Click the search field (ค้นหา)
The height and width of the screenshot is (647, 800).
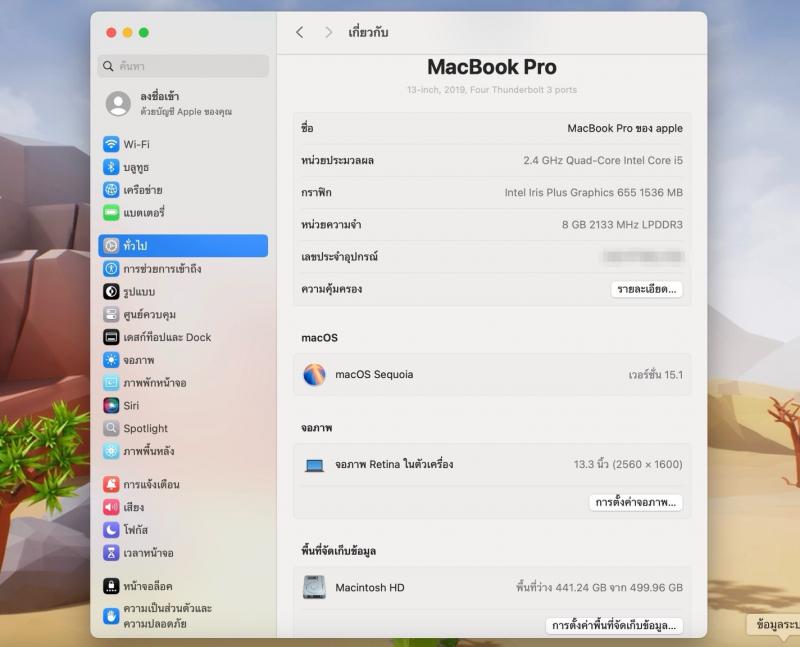point(183,66)
